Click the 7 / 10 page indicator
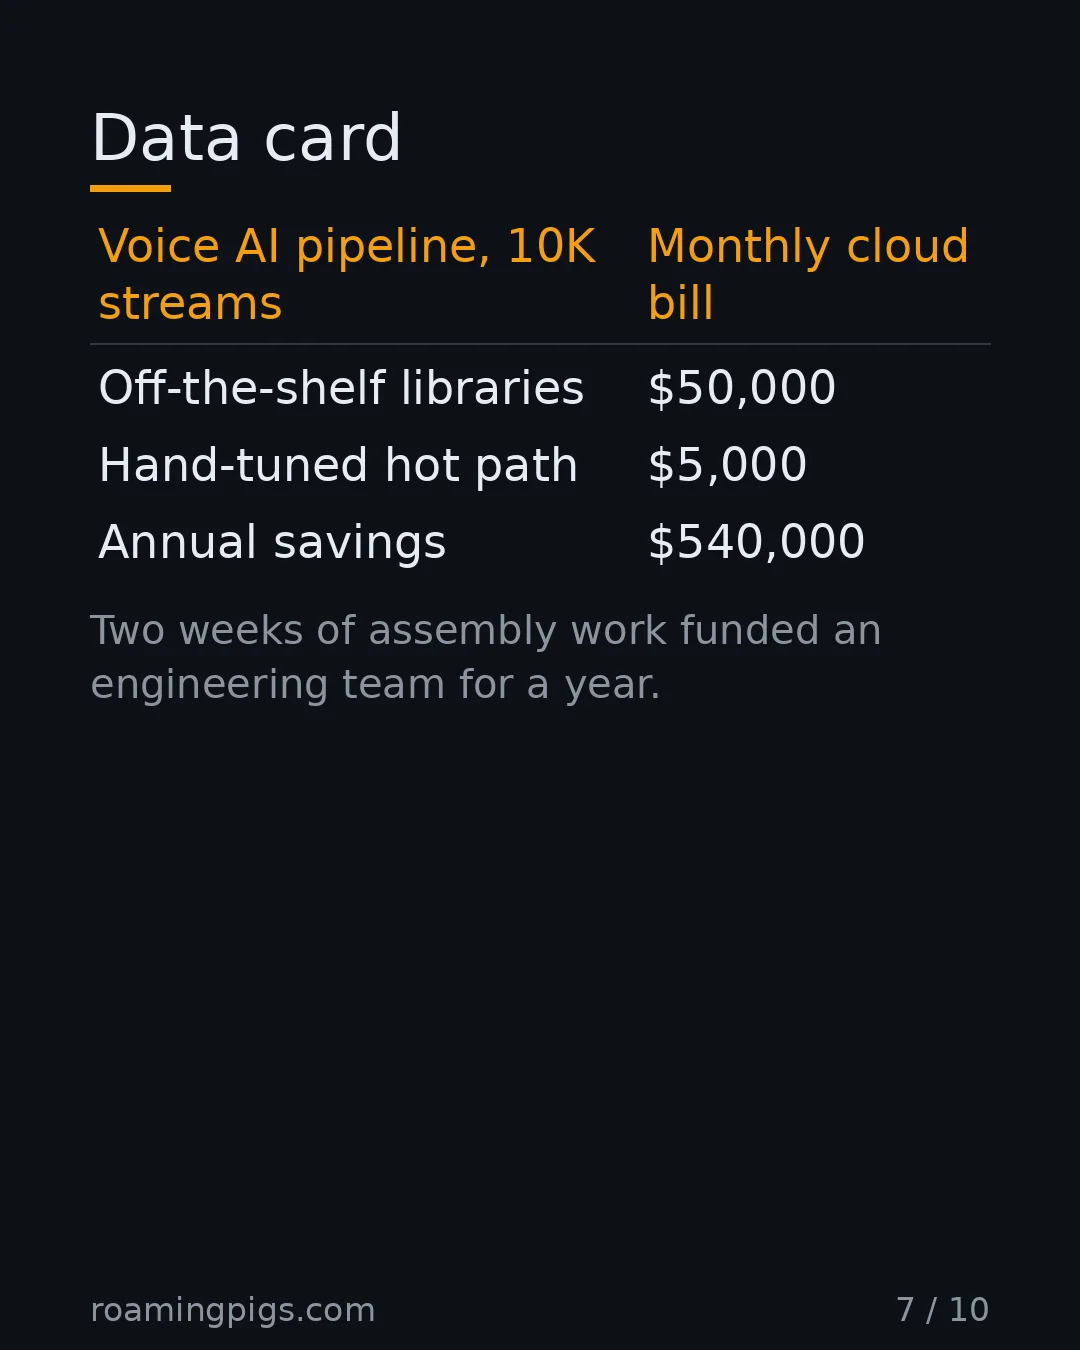 (x=943, y=1310)
